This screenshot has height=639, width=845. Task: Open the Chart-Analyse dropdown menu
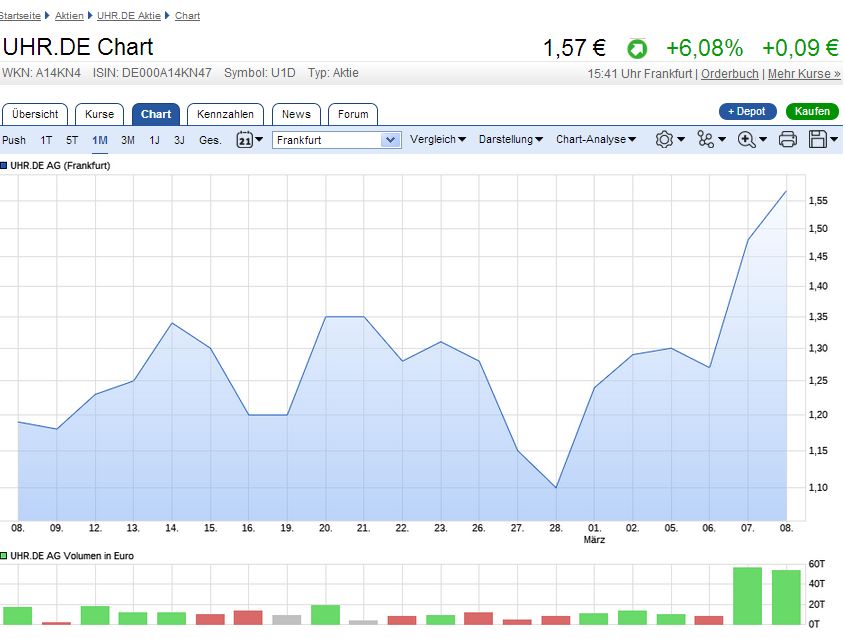click(x=596, y=140)
